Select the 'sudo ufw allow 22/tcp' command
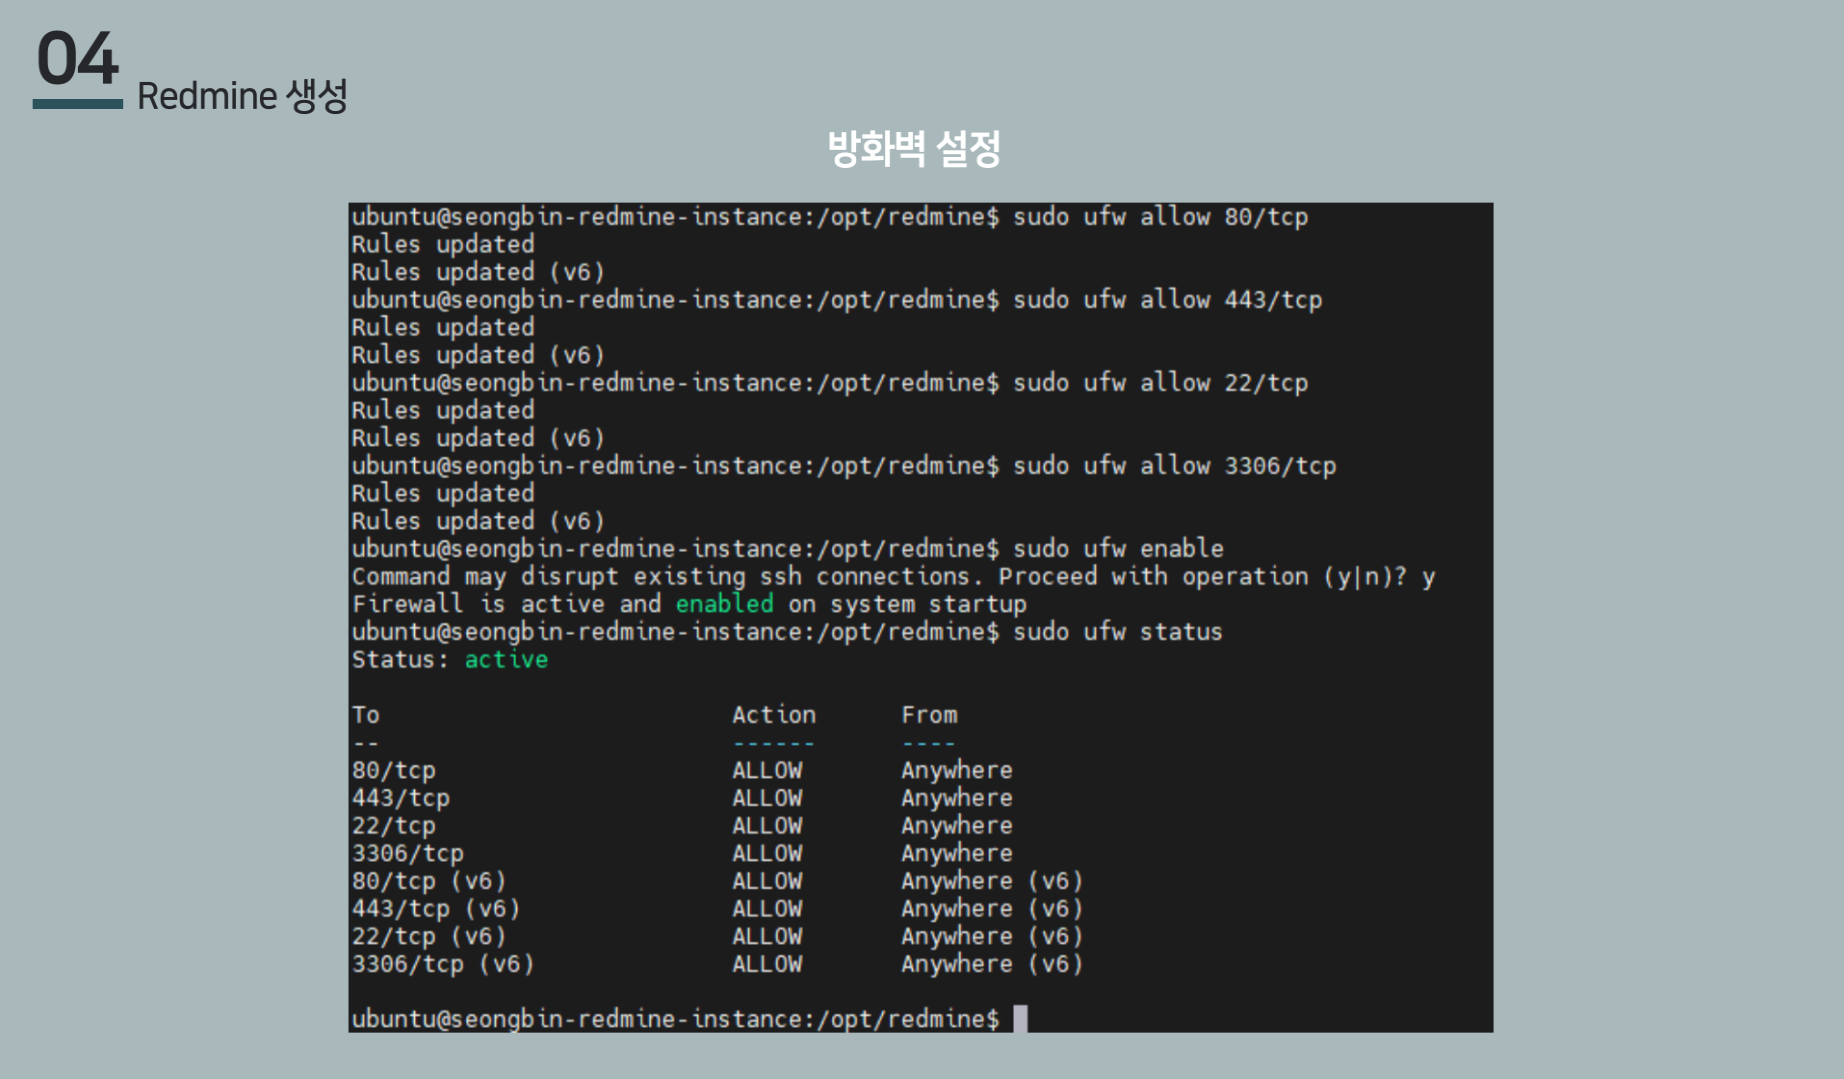This screenshot has width=1844, height=1079. (x=1159, y=383)
